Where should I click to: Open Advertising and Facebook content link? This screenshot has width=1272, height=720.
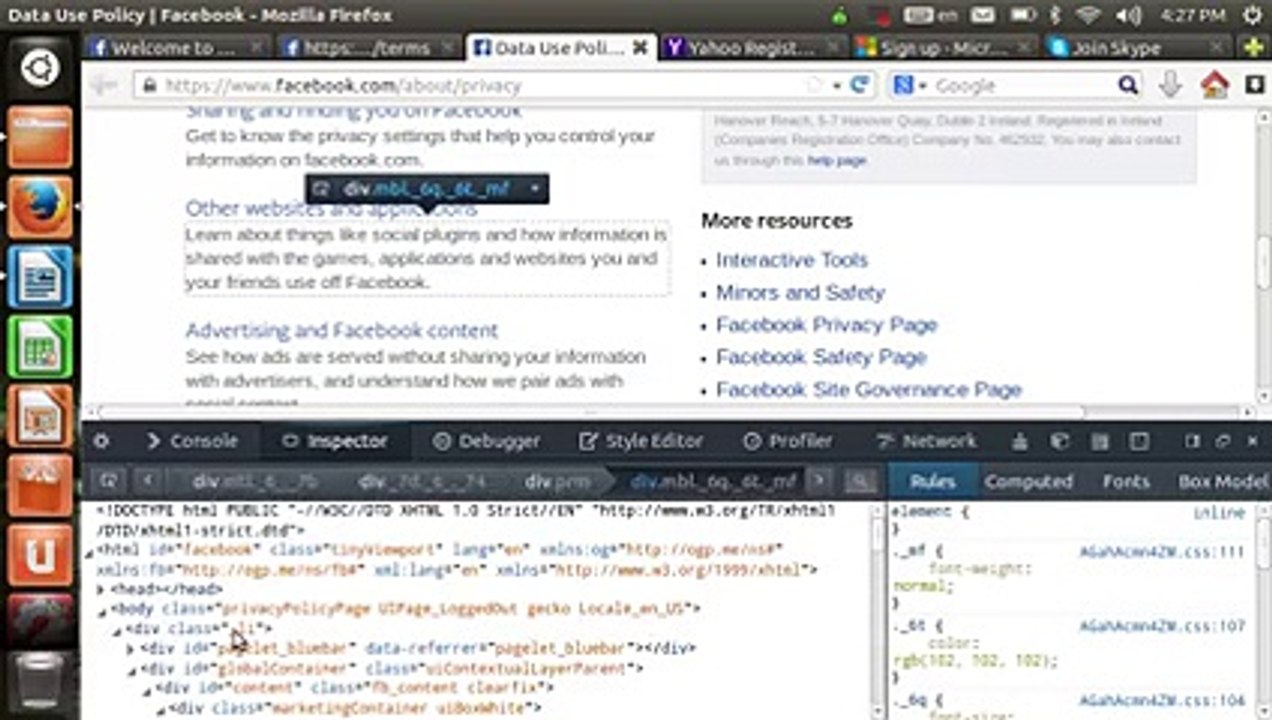pyautogui.click(x=342, y=330)
